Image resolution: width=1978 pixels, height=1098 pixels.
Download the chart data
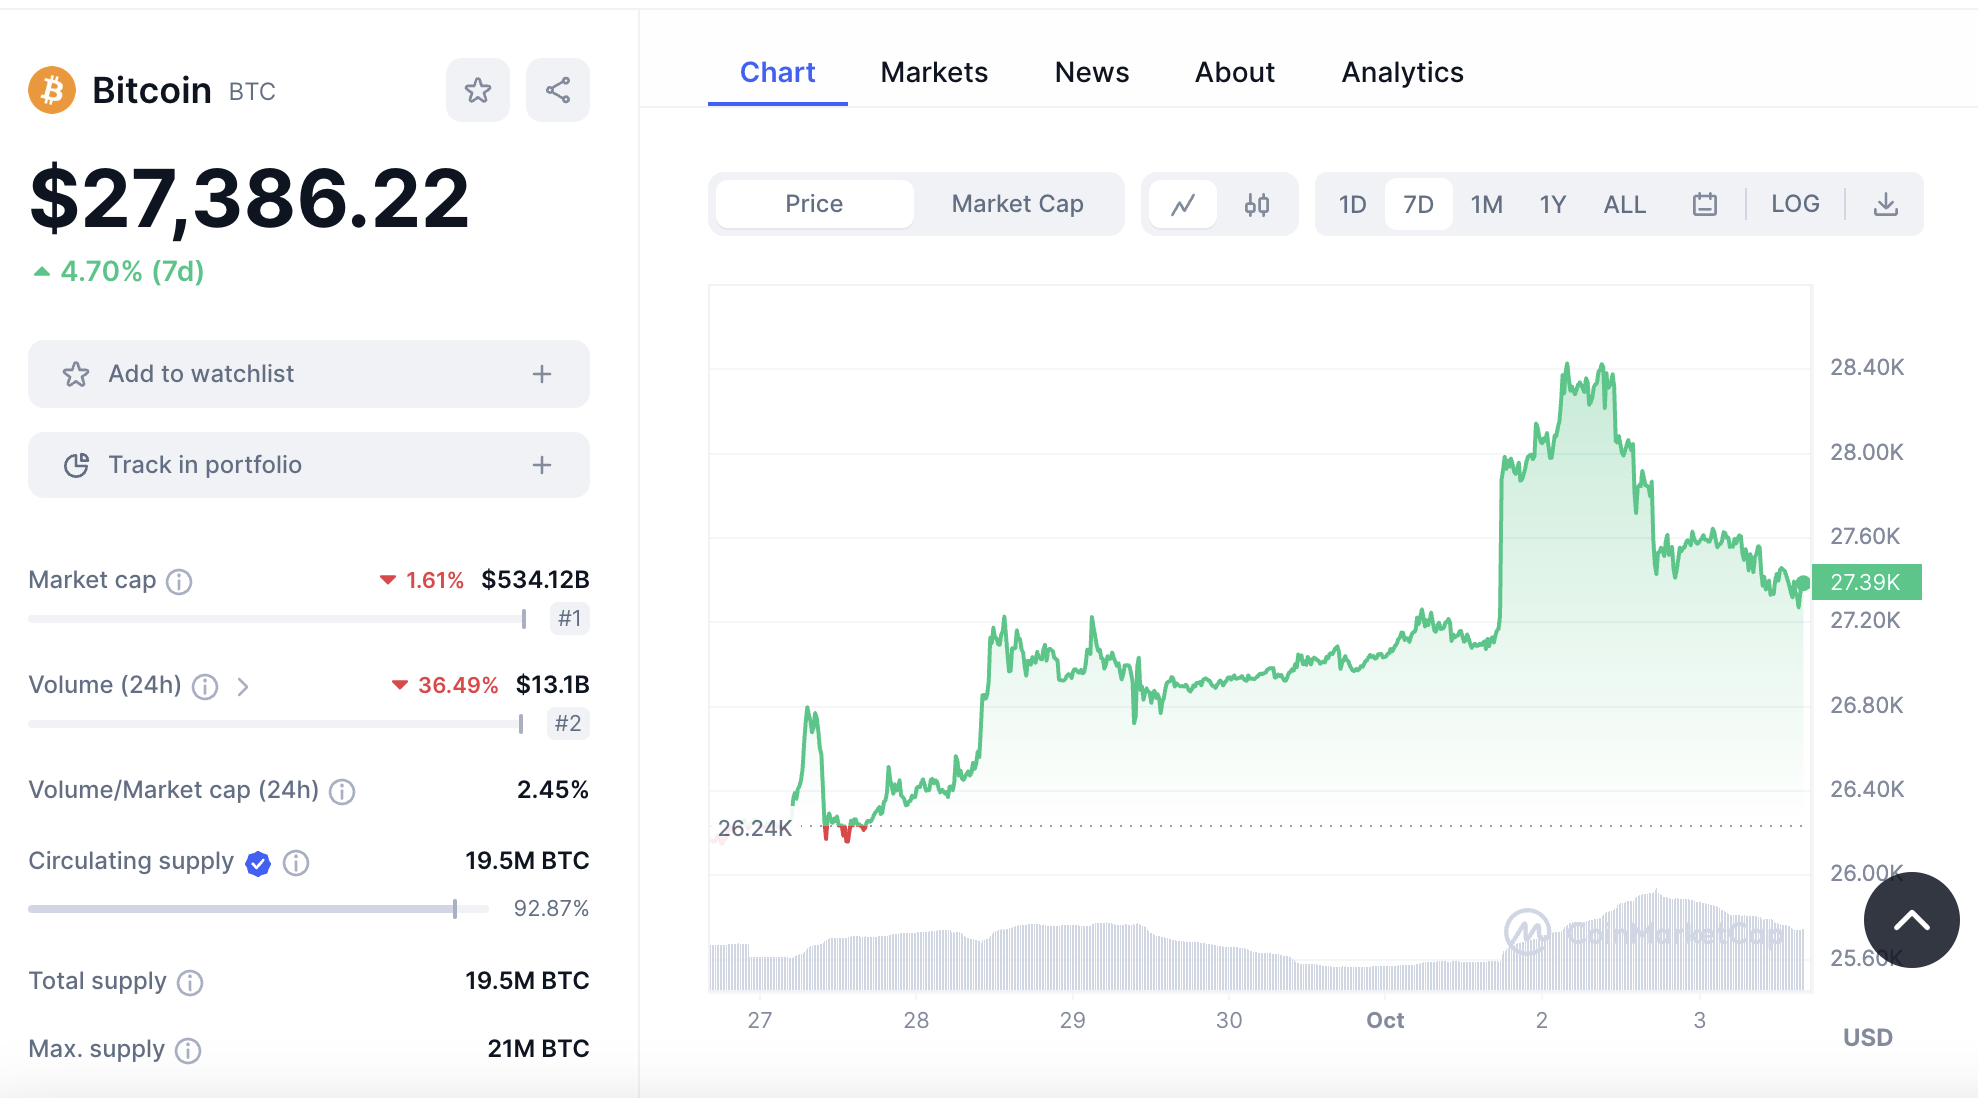coord(1888,203)
